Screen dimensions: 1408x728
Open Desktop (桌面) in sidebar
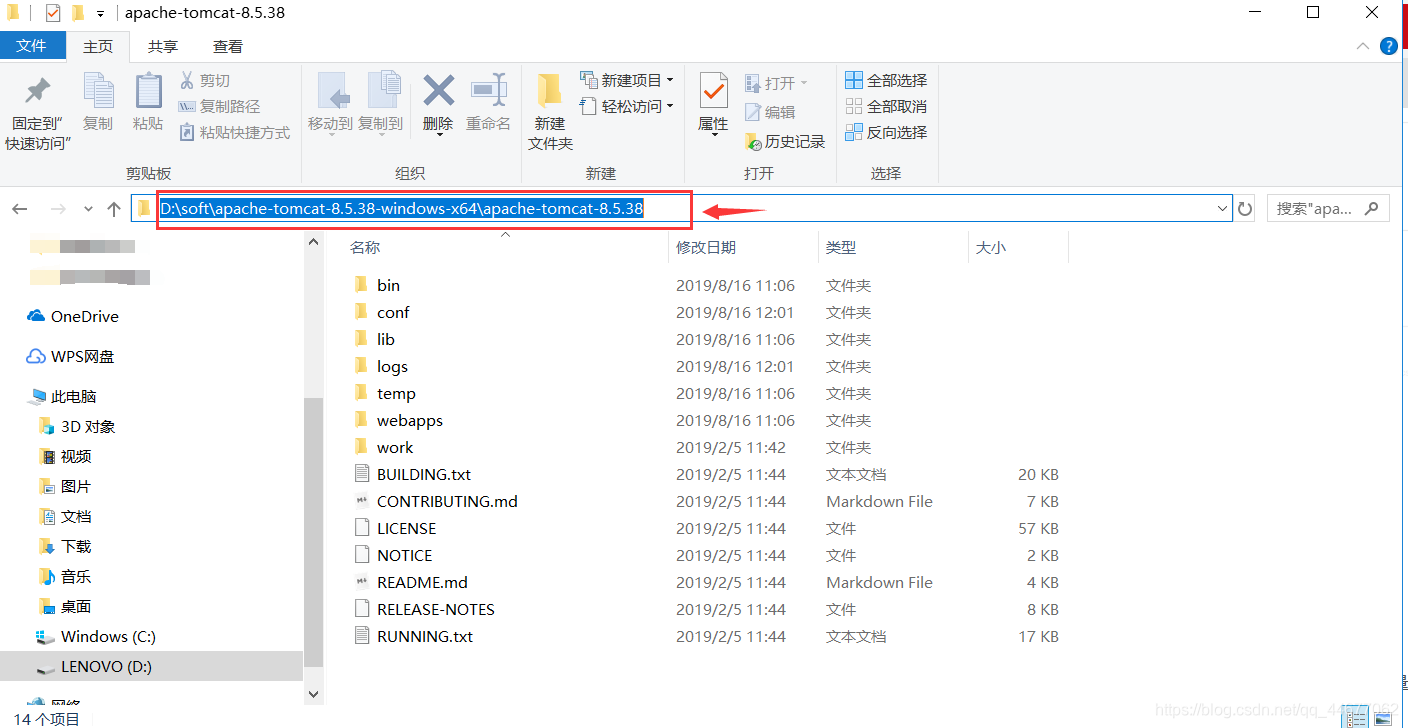(x=76, y=606)
